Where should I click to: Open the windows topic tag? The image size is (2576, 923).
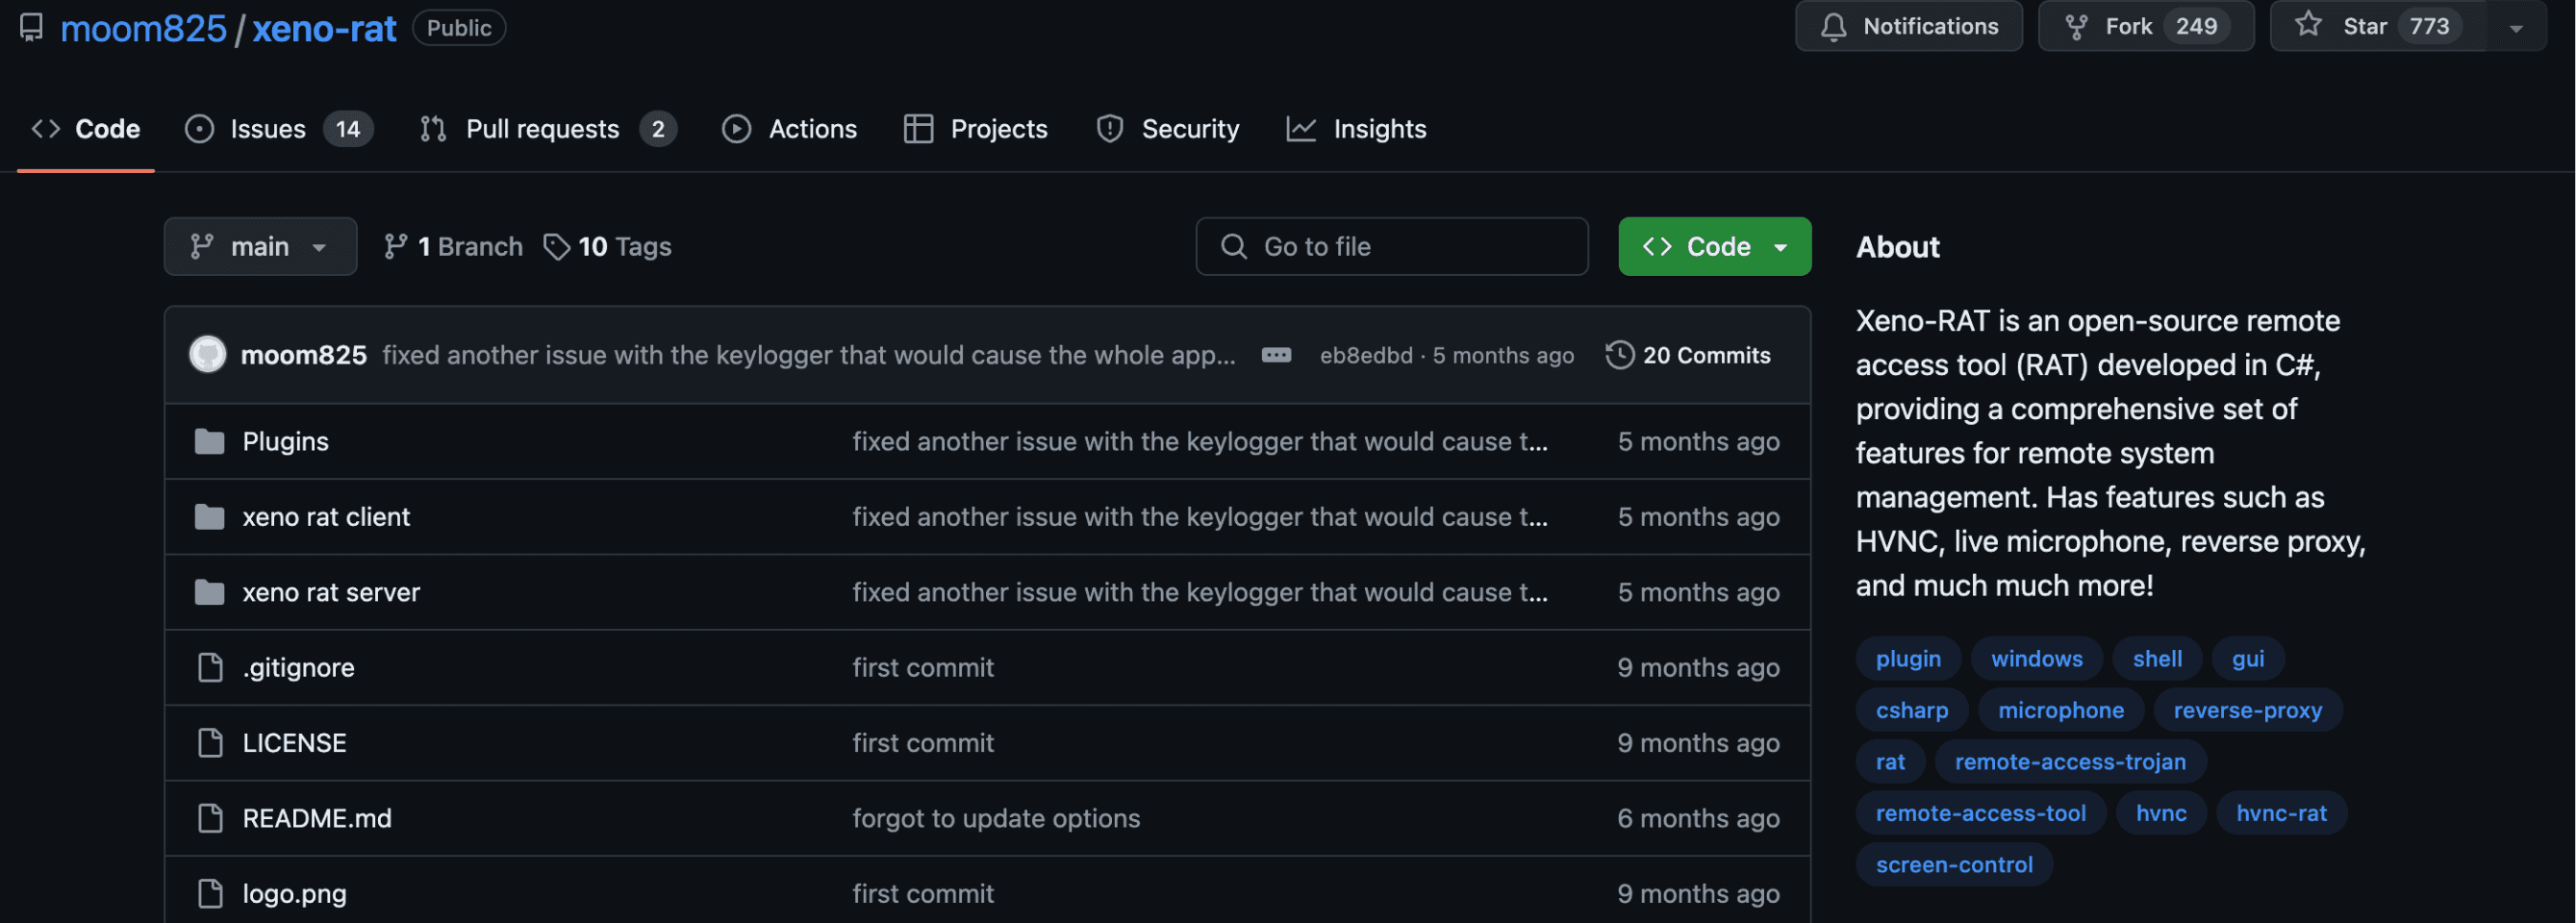pos(2036,658)
